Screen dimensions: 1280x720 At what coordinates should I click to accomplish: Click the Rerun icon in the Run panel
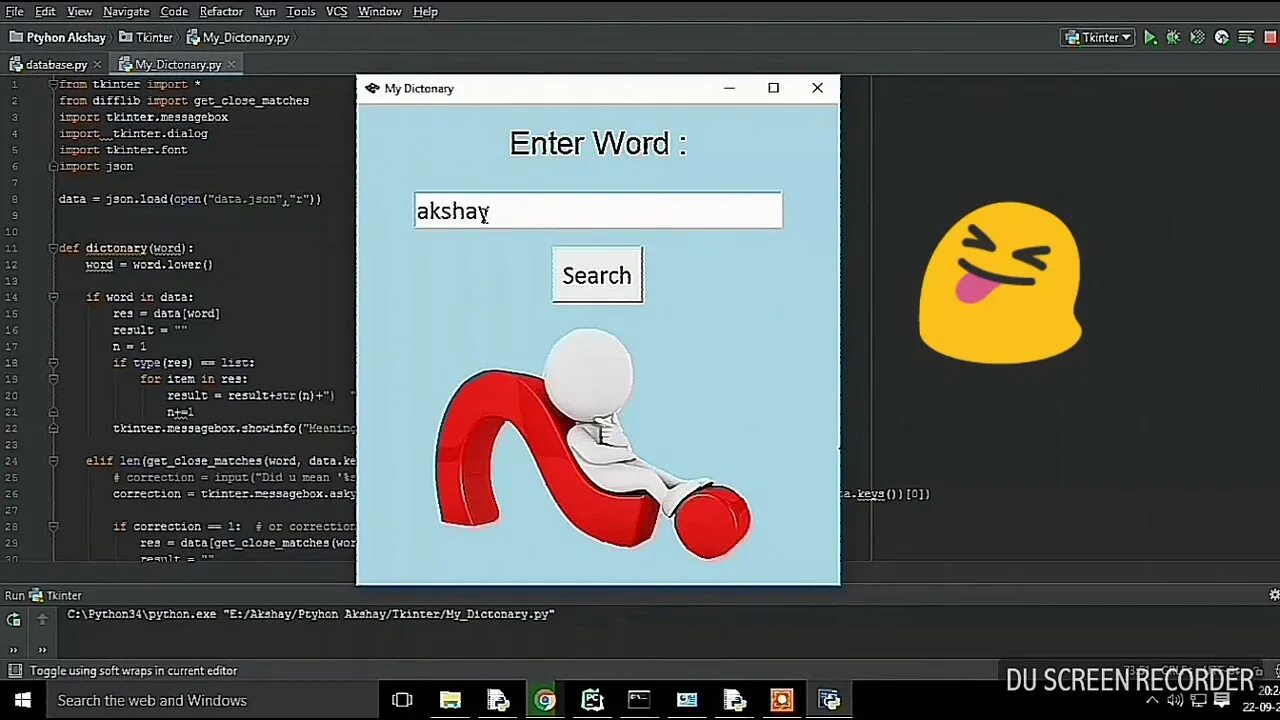click(x=14, y=620)
